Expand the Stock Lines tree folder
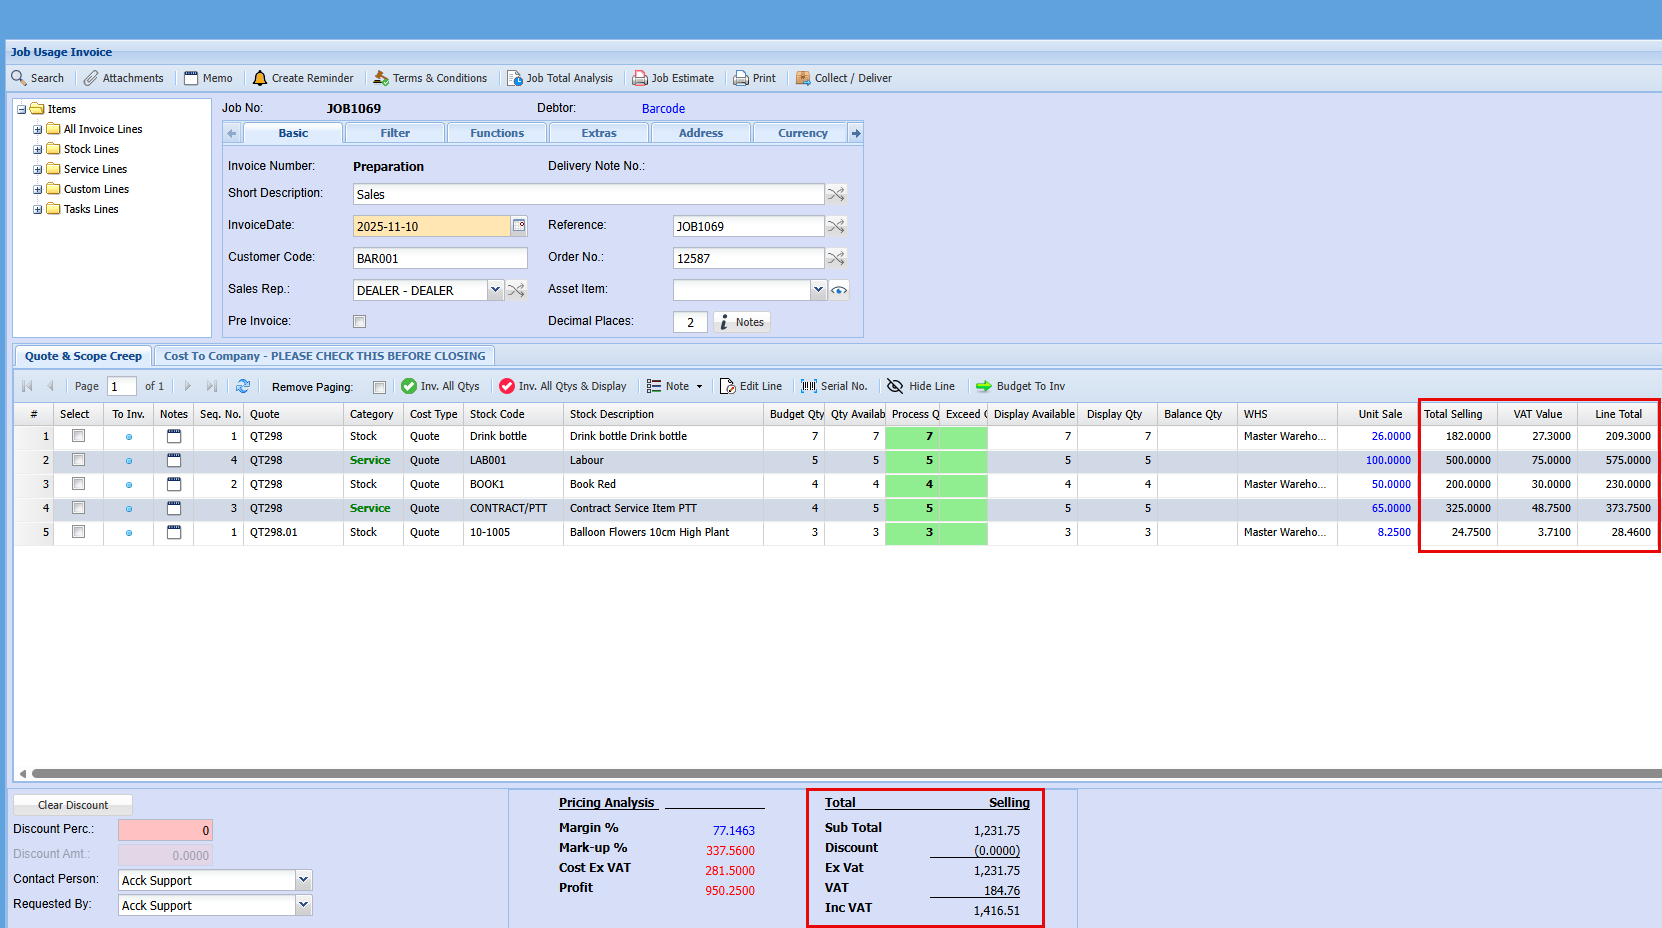This screenshot has width=1662, height=928. [x=38, y=149]
